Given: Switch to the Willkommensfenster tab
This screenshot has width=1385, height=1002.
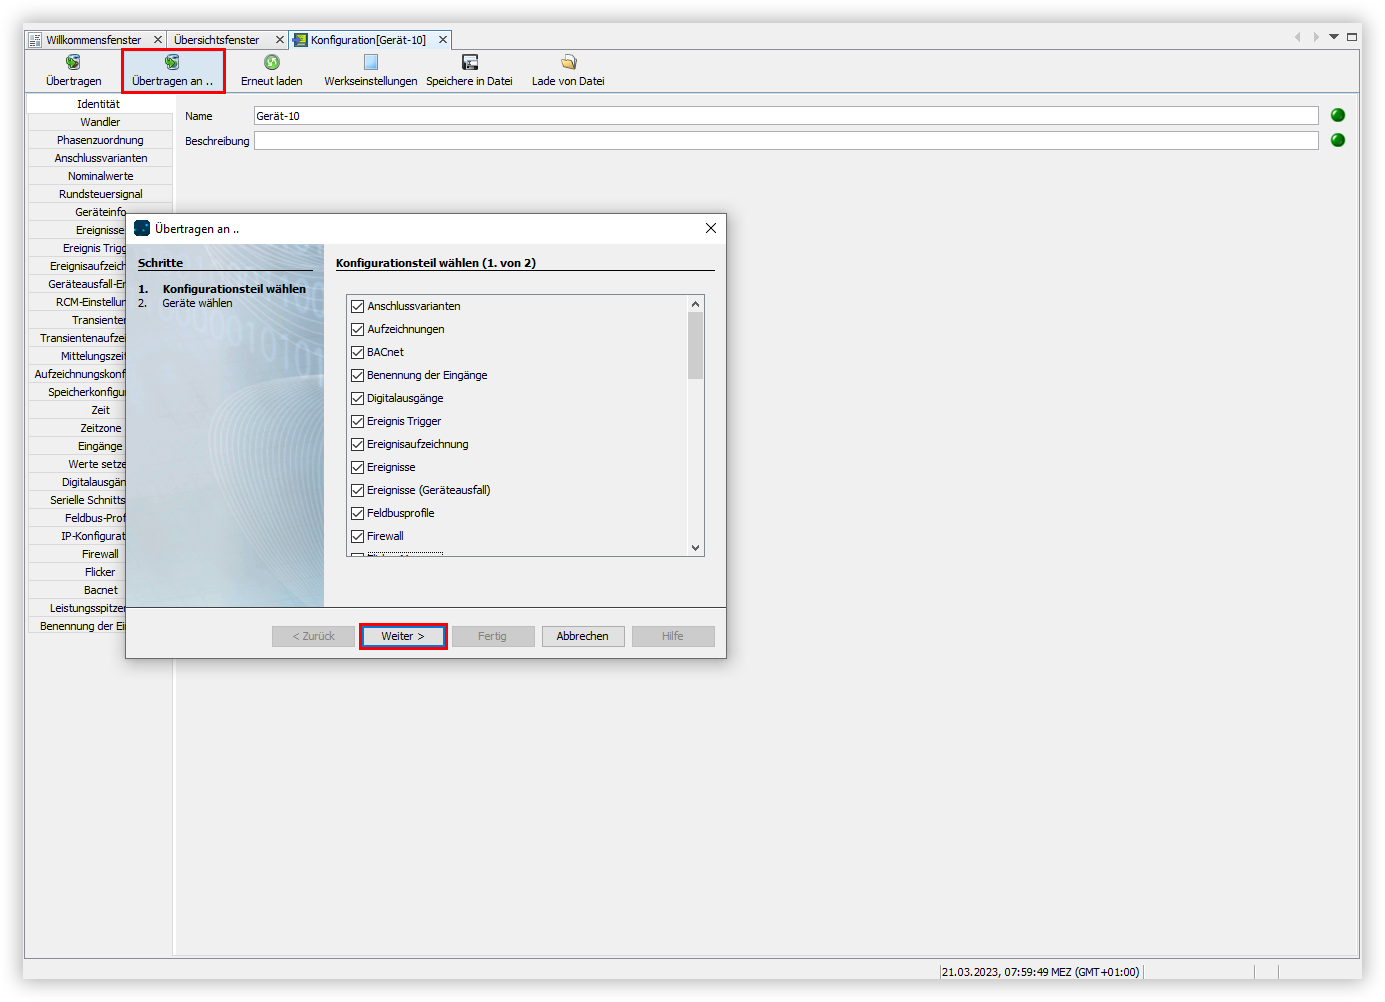Looking at the screenshot, I should pos(95,39).
